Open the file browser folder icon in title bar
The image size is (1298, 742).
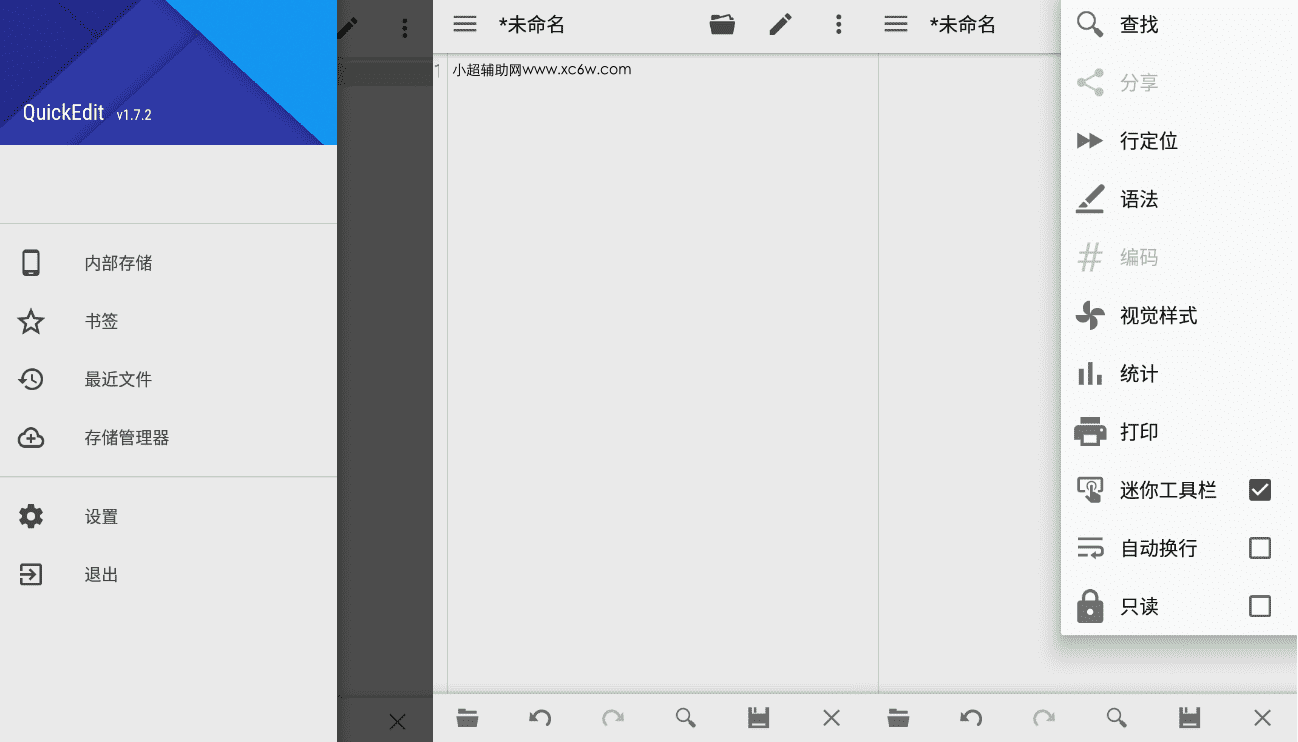[723, 24]
